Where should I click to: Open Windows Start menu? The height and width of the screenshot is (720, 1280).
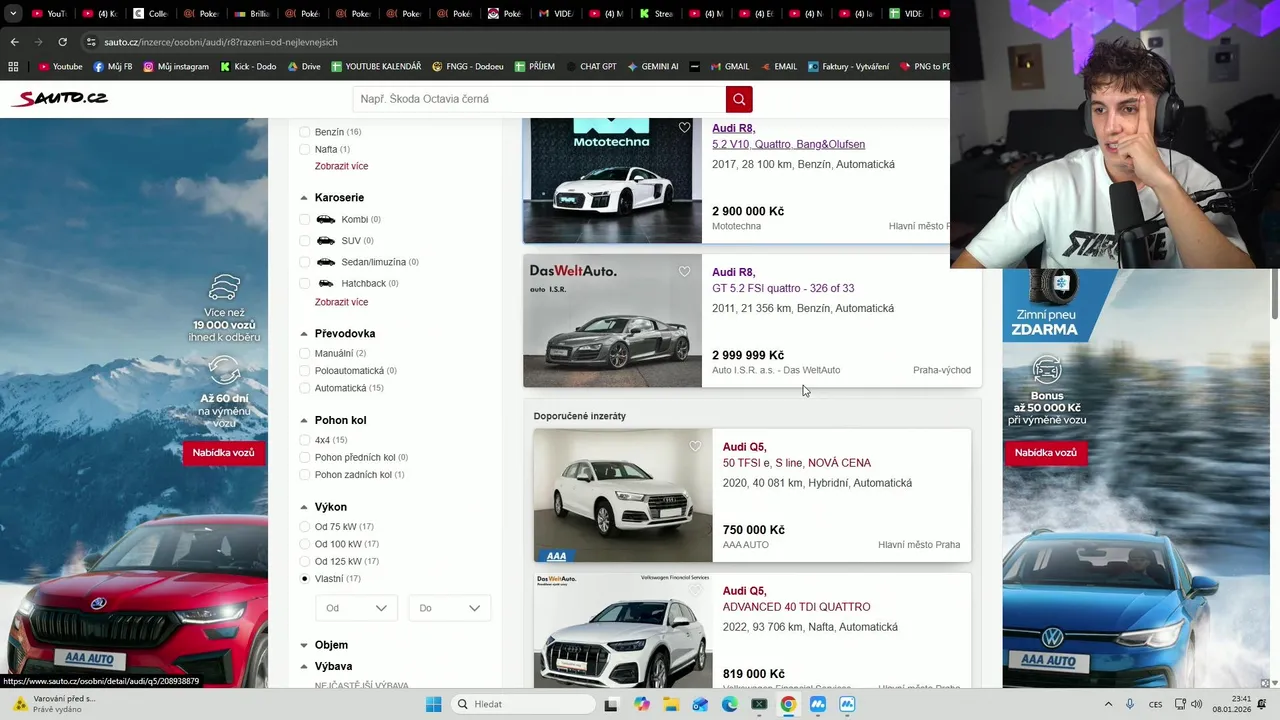[x=433, y=704]
